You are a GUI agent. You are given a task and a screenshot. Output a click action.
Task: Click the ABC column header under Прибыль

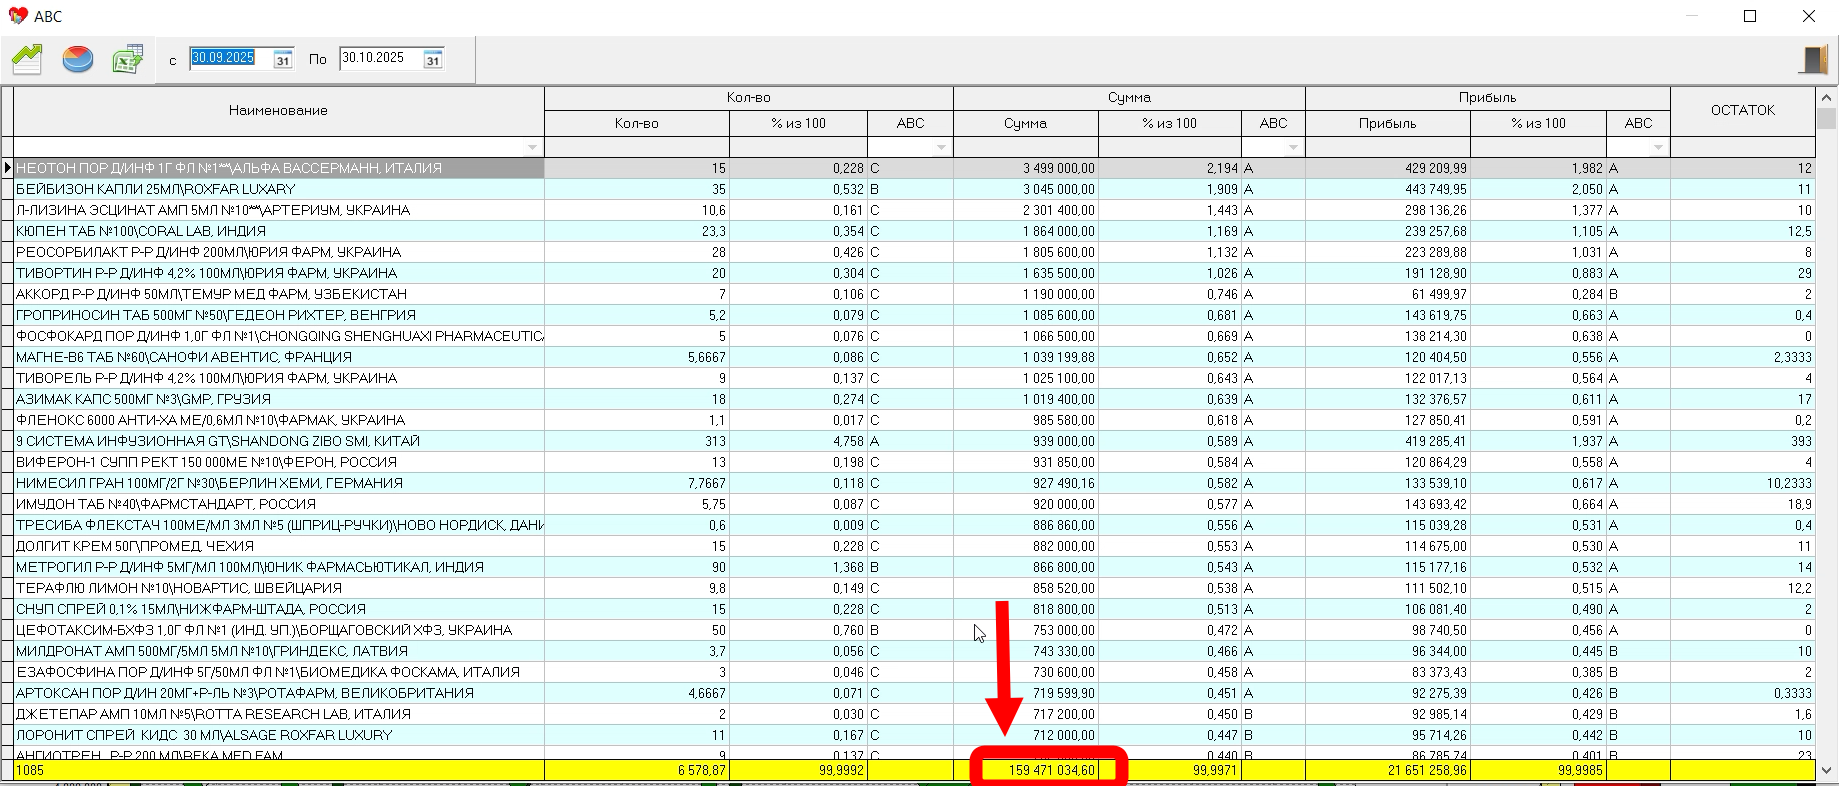[1638, 124]
